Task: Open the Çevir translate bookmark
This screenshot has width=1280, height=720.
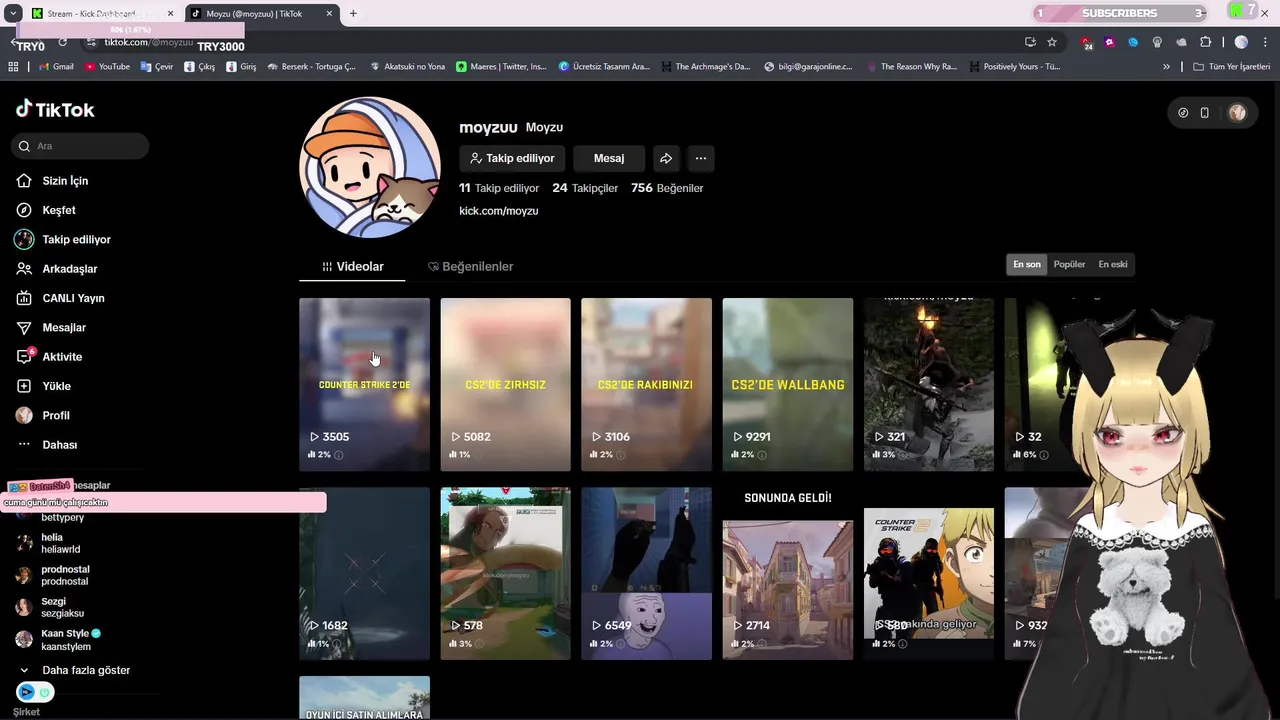Action: click(157, 67)
